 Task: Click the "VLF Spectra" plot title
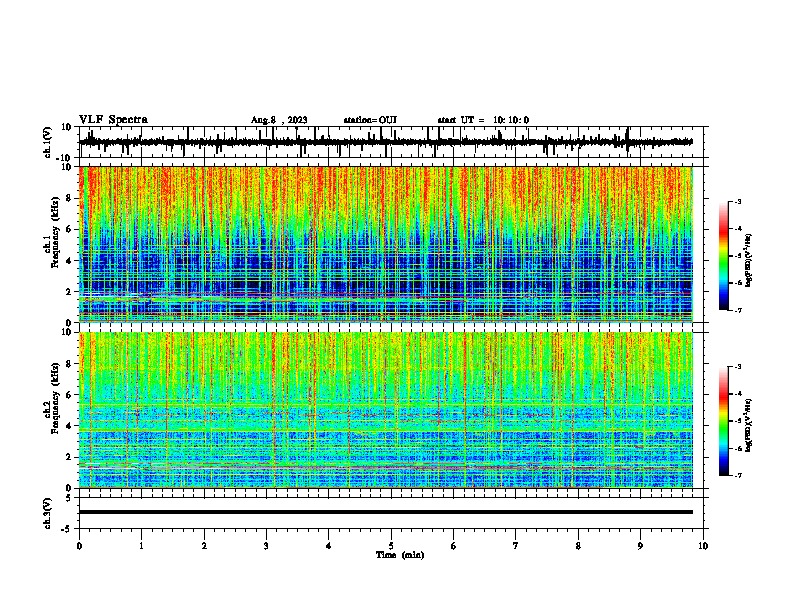113,119
